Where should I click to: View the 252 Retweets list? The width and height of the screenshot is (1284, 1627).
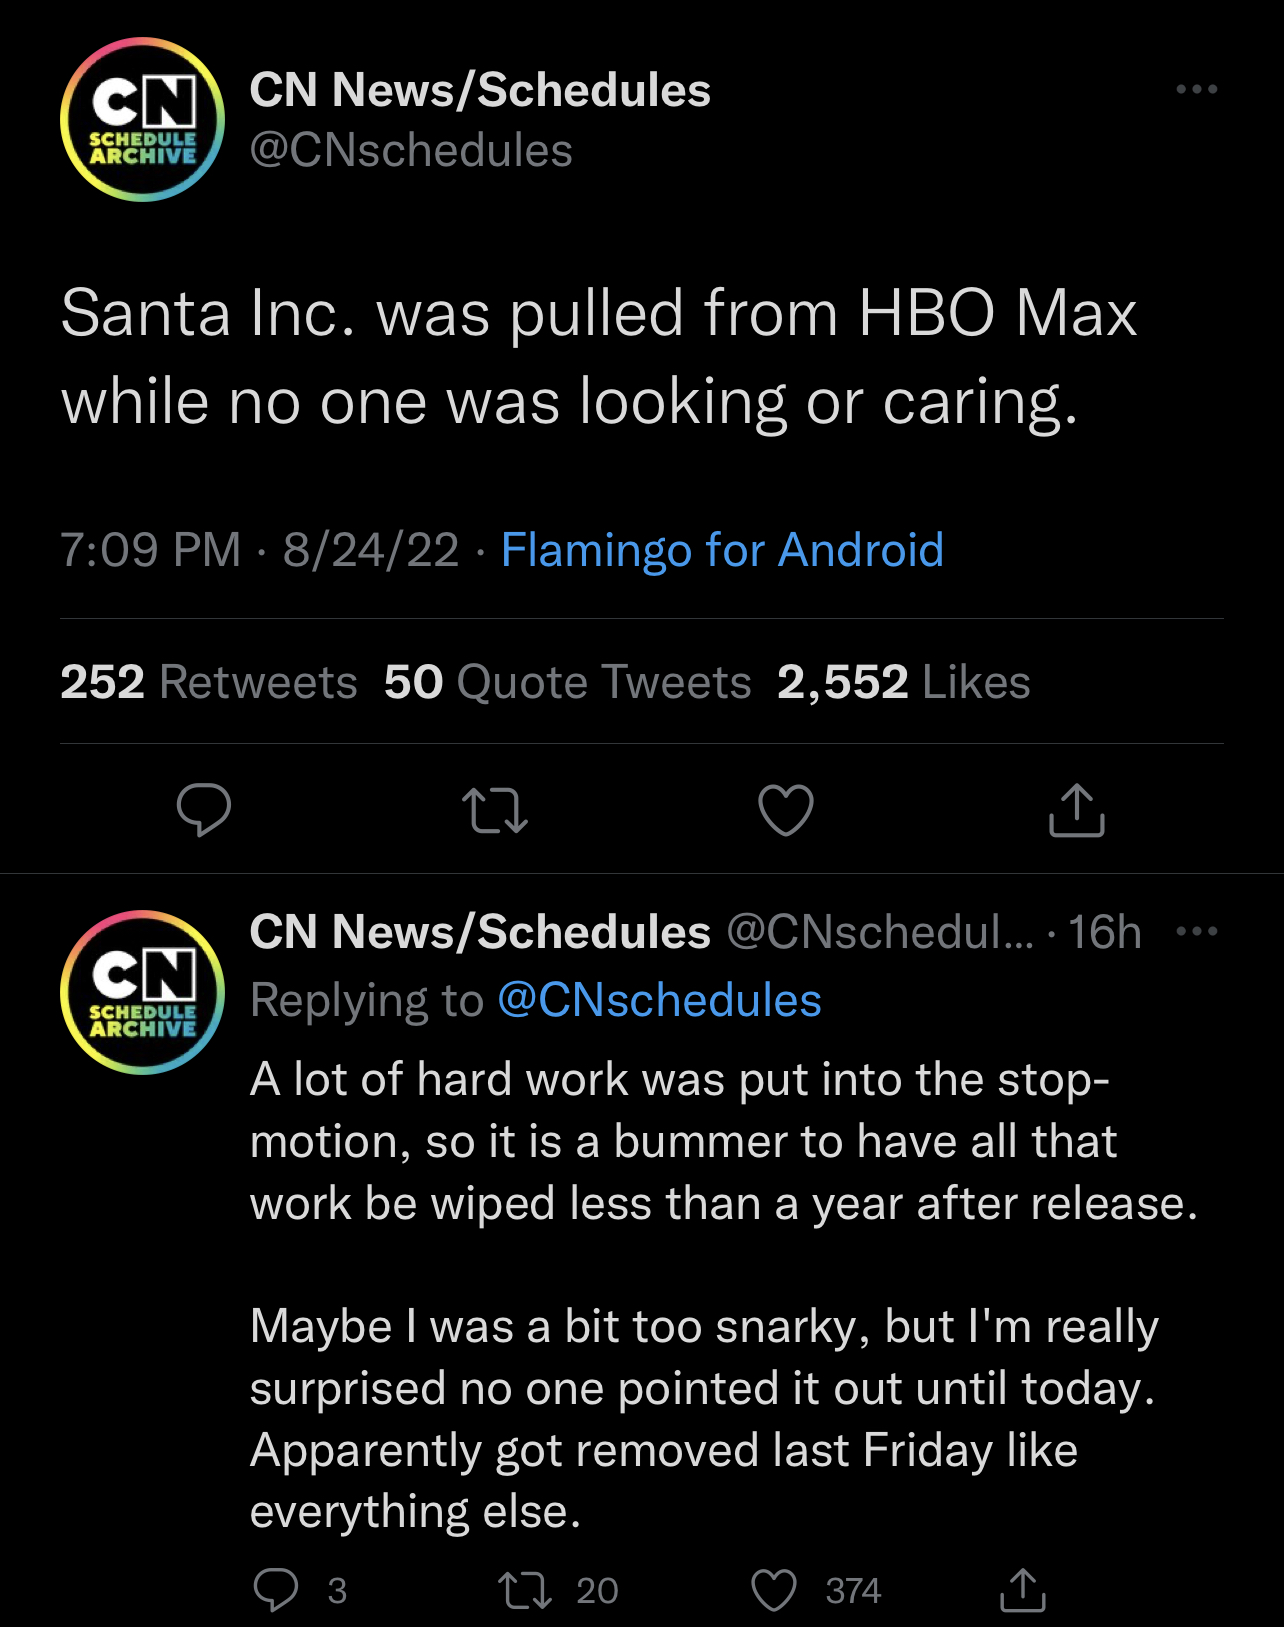click(x=209, y=682)
